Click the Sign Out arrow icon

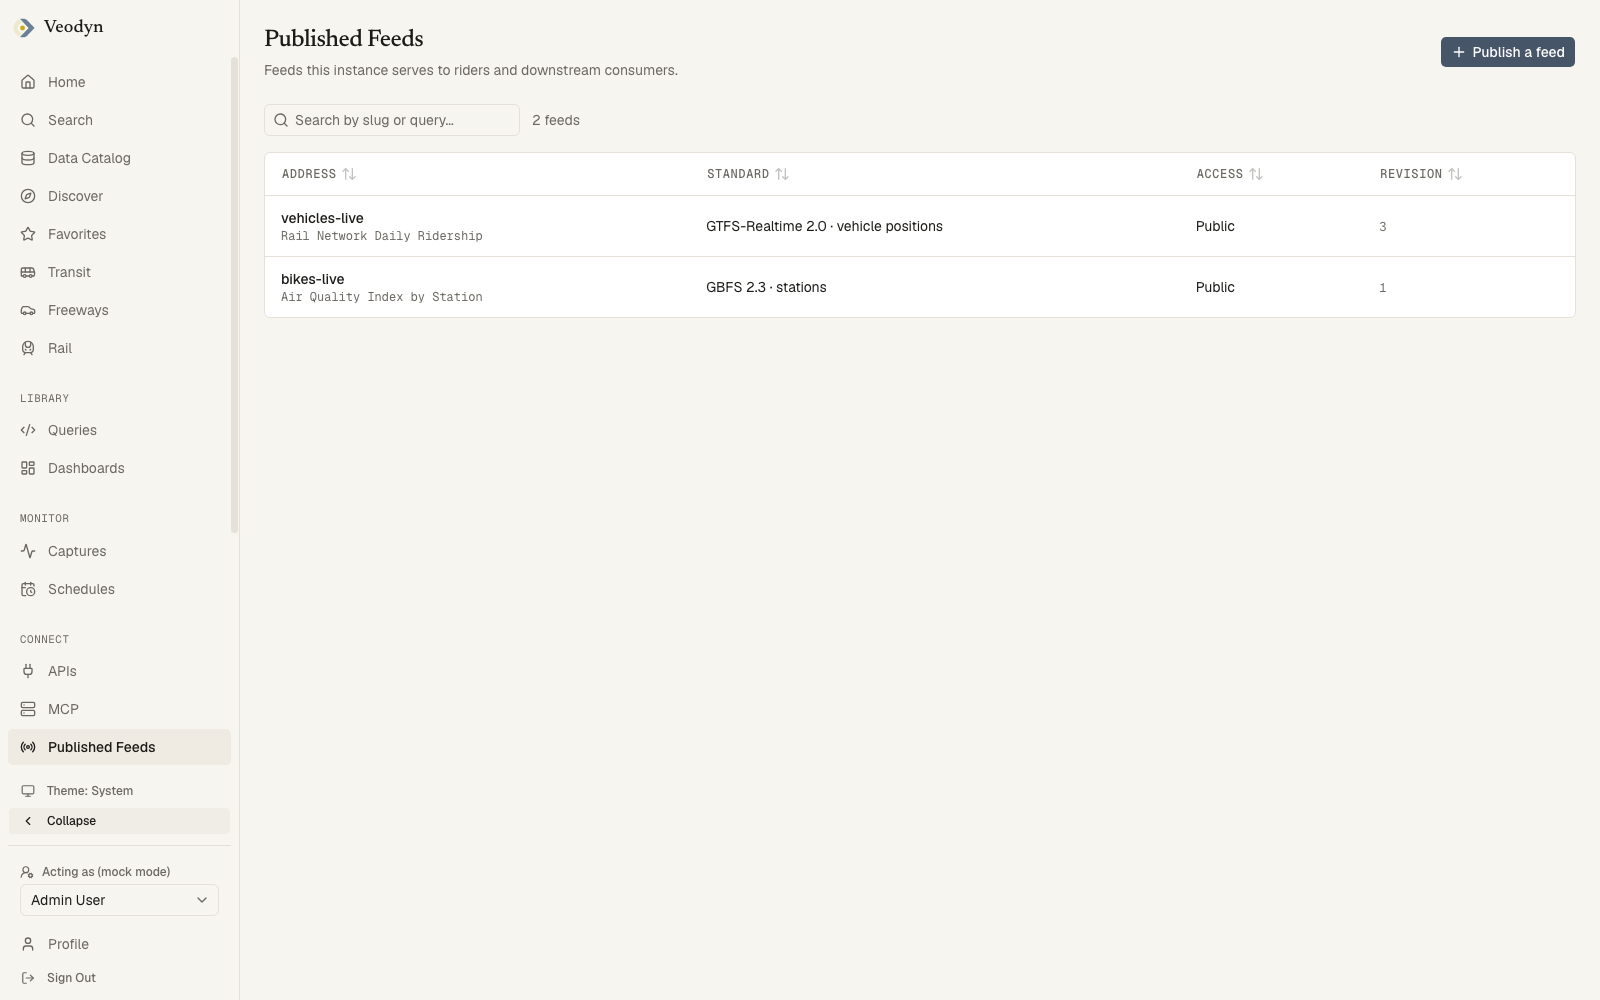[x=28, y=978]
